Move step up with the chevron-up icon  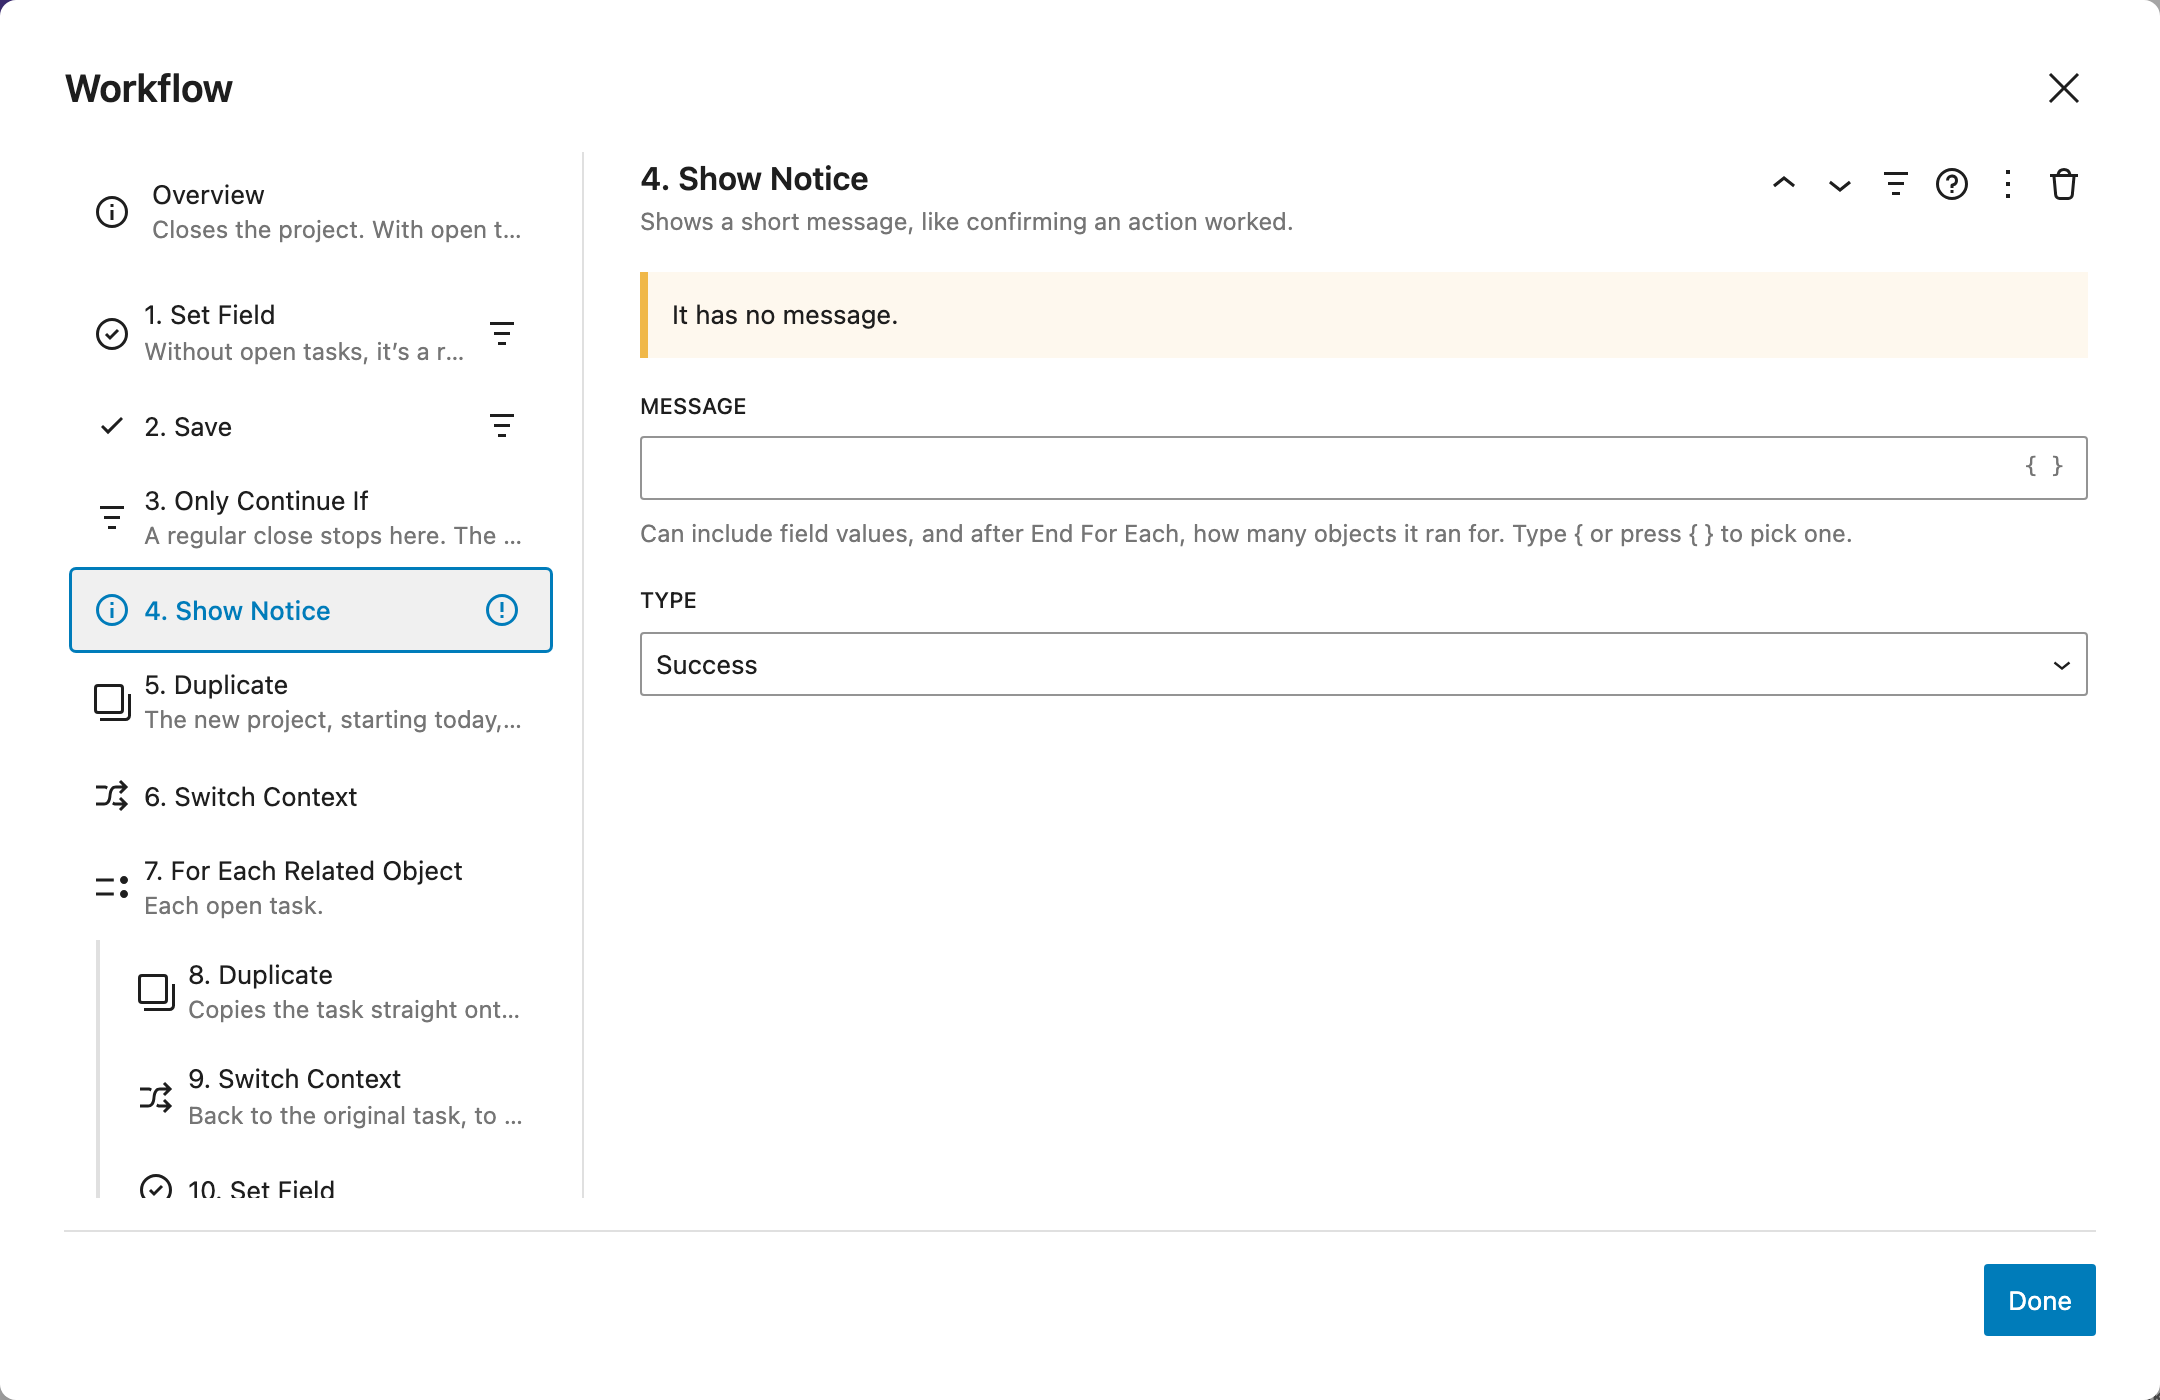(1784, 184)
